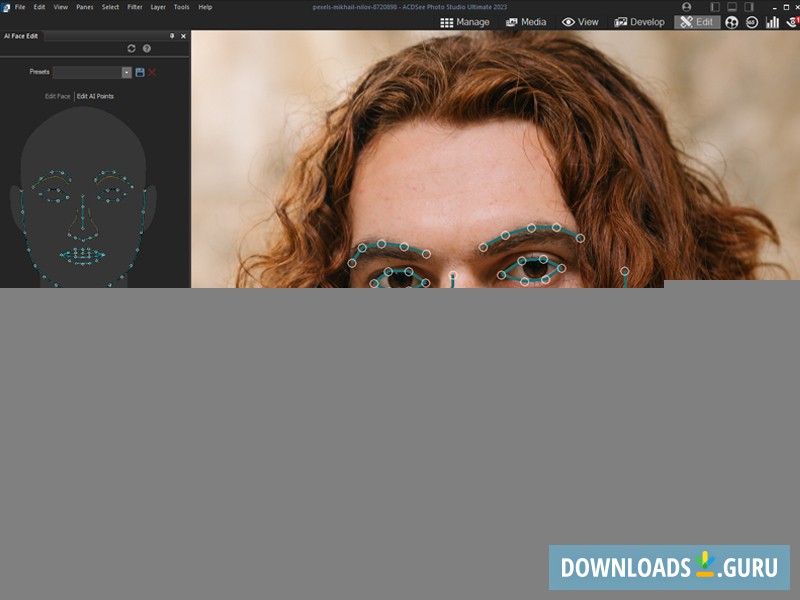Pin the AI Face Edit panel

pyautogui.click(x=172, y=36)
